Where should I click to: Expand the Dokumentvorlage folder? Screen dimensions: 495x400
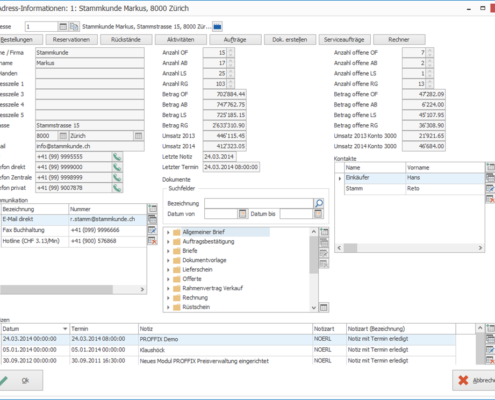168,260
